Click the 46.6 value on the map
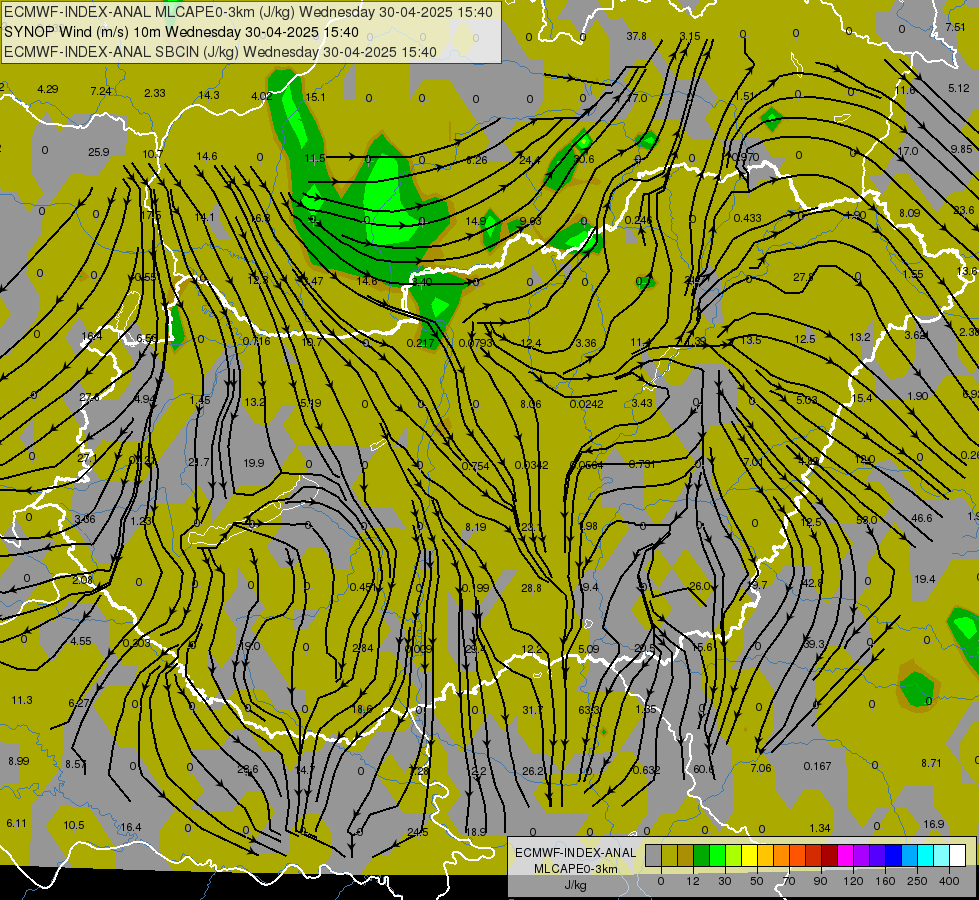The image size is (979, 900). click(922, 518)
